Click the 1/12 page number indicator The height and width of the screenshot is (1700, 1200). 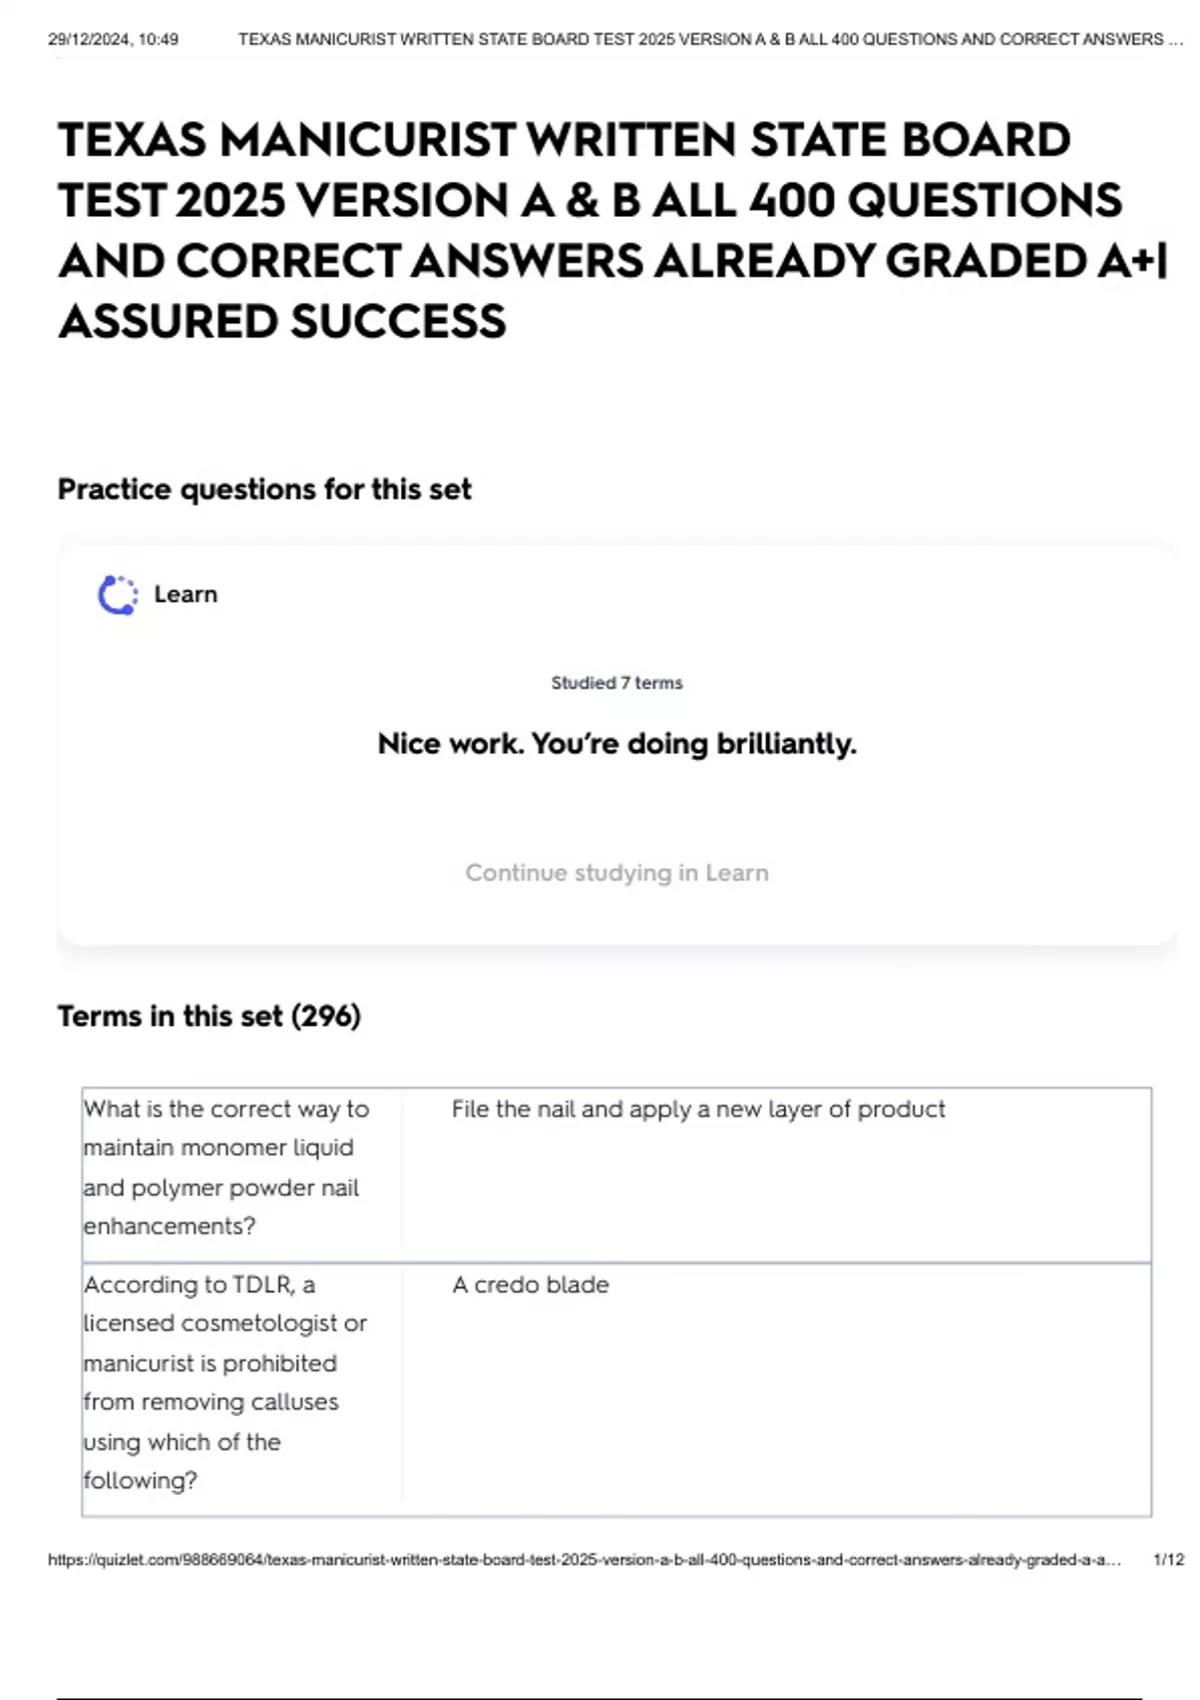(1168, 1559)
